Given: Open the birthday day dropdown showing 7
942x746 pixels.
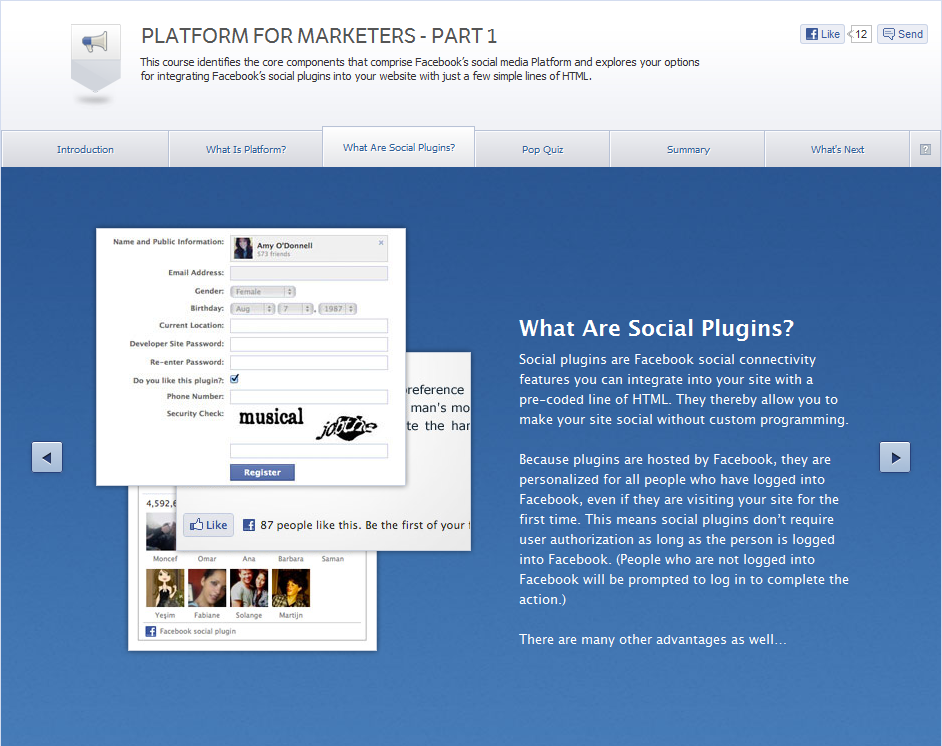Looking at the screenshot, I should click(x=296, y=309).
